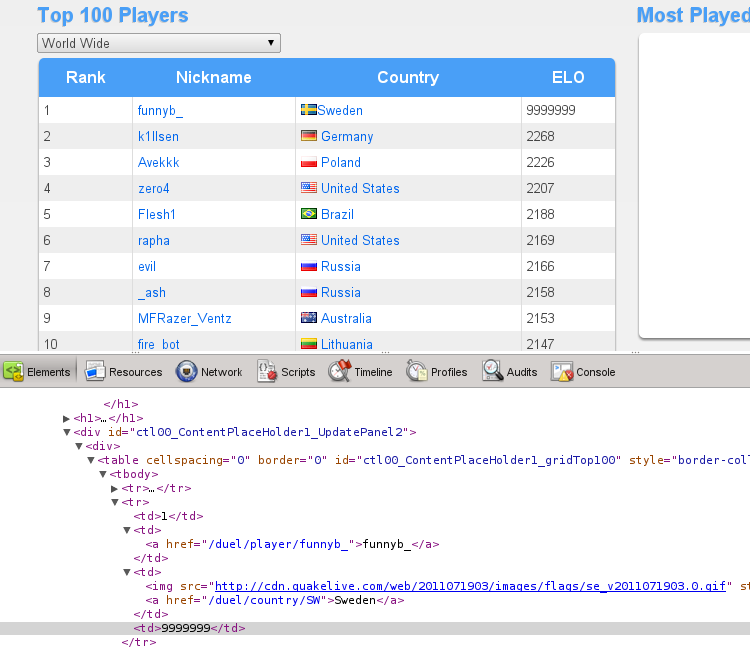750x647 pixels.
Task: Open the Network panel icon
Action: tap(187, 372)
